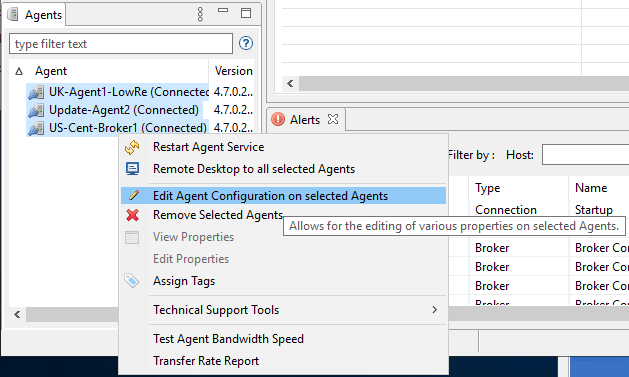Click the Remote Desktop monitor icon
This screenshot has height=377, width=629.
pyautogui.click(x=132, y=169)
